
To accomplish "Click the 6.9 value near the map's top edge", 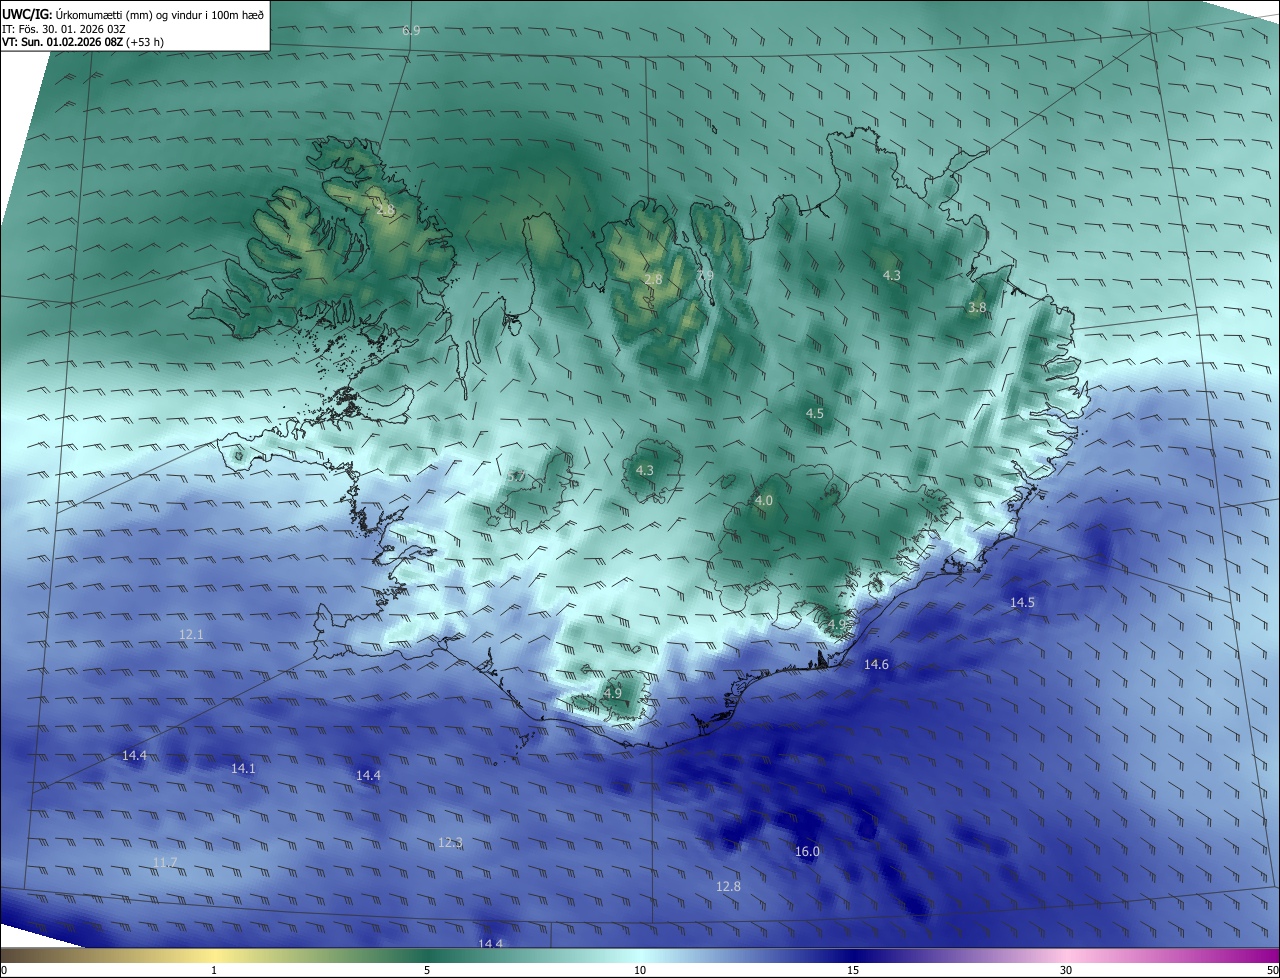I will click(x=411, y=31).
